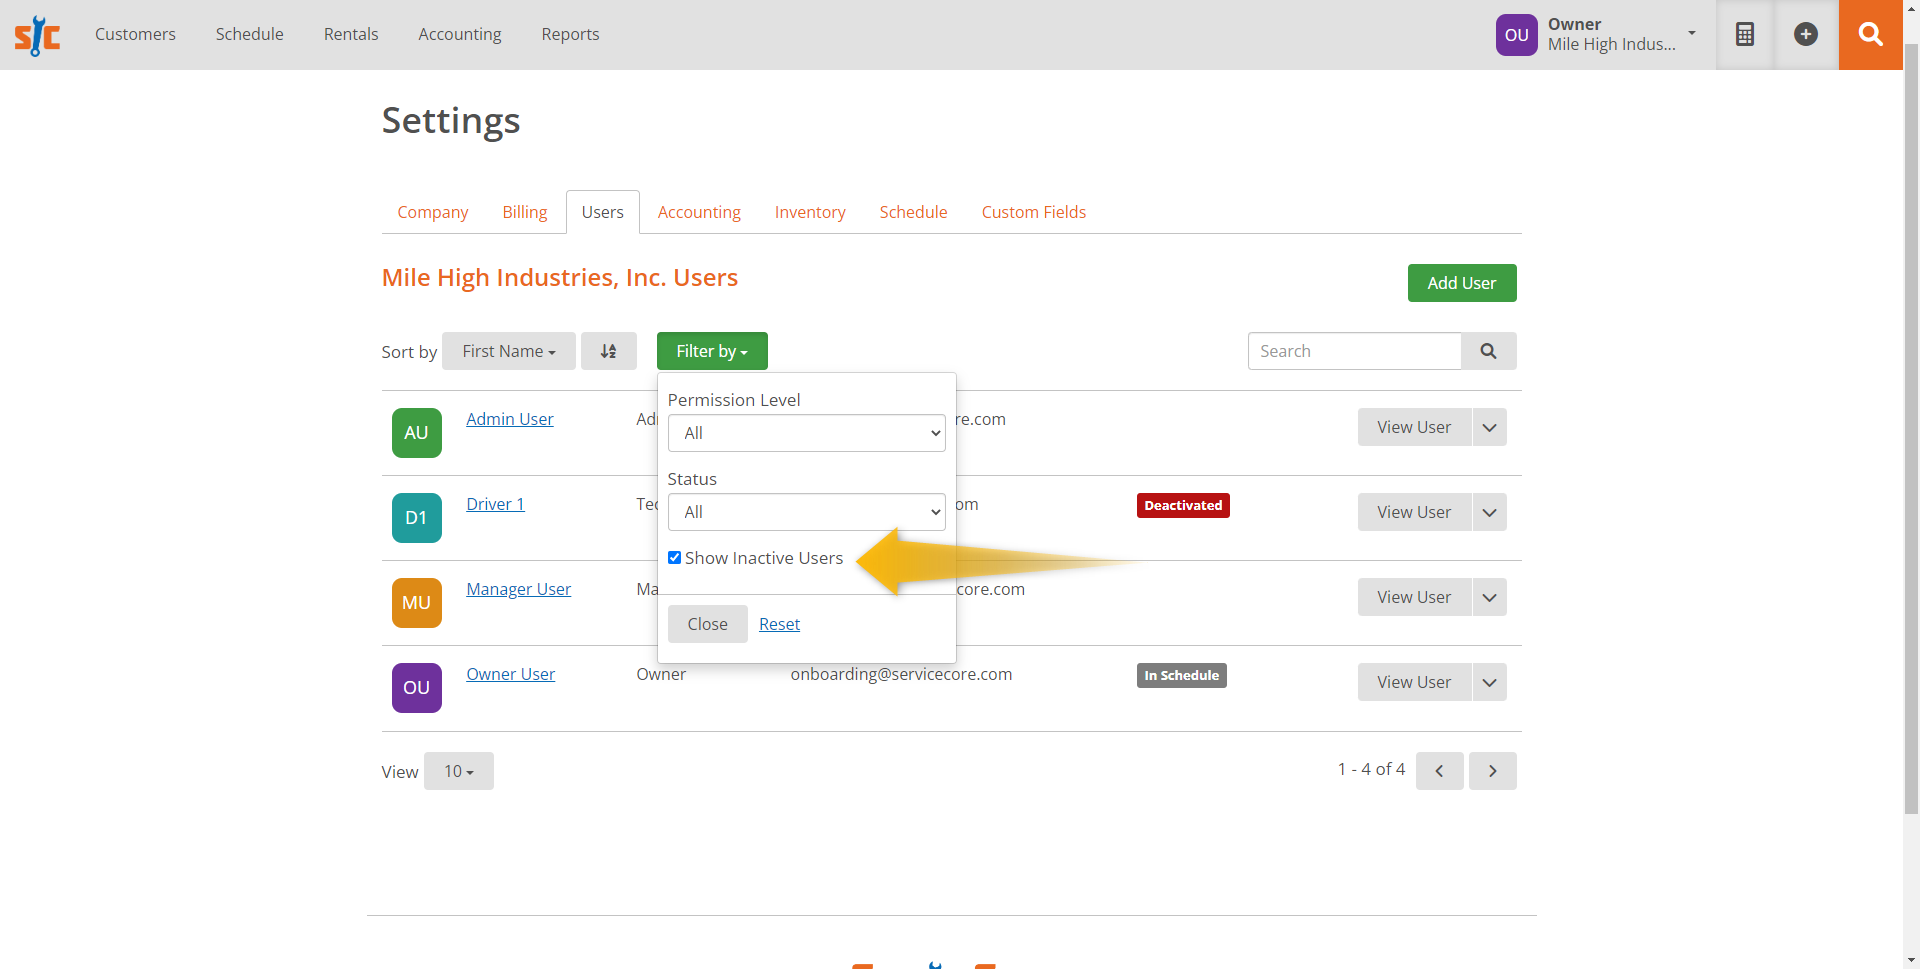
Task: Click the 1 - 4 of 4 pagination text
Action: coord(1371,769)
